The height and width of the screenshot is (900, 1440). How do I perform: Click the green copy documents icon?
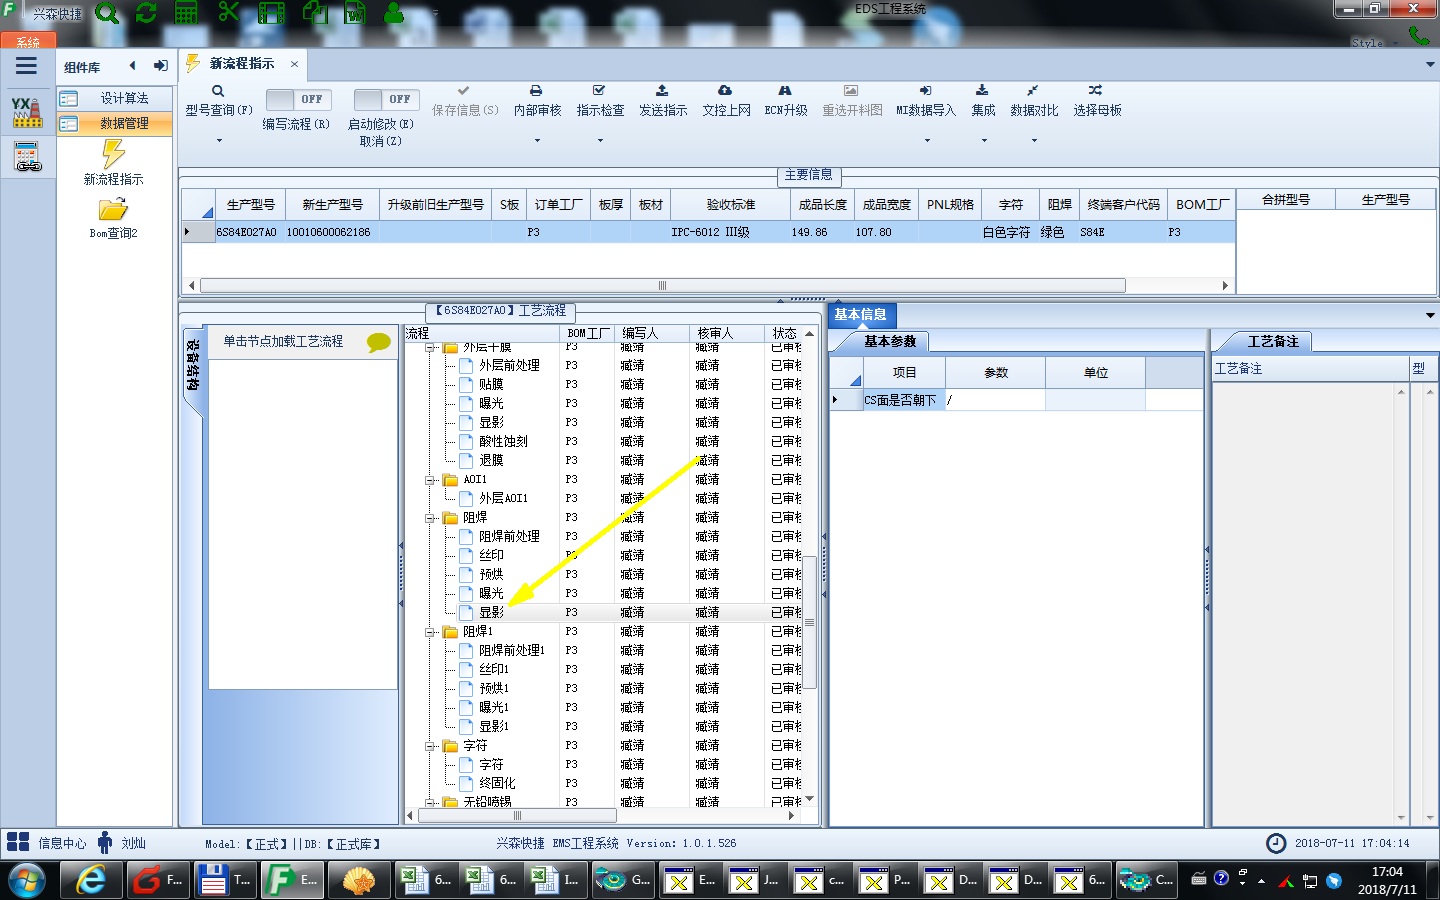click(x=315, y=13)
